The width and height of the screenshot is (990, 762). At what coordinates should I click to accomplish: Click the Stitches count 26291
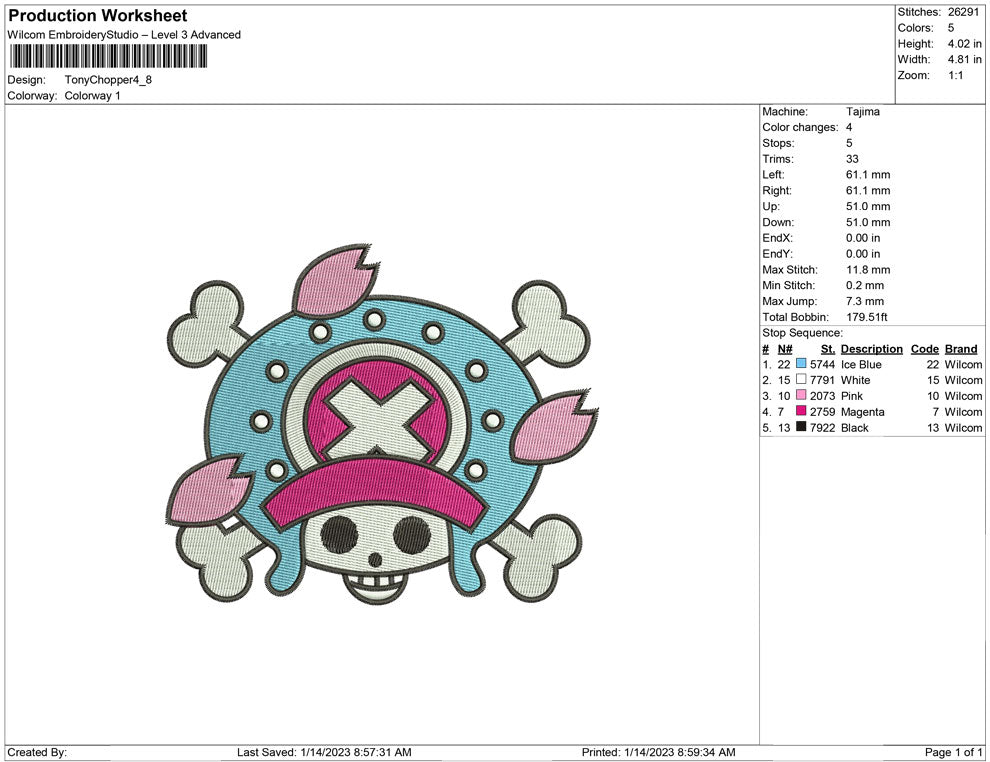(963, 12)
